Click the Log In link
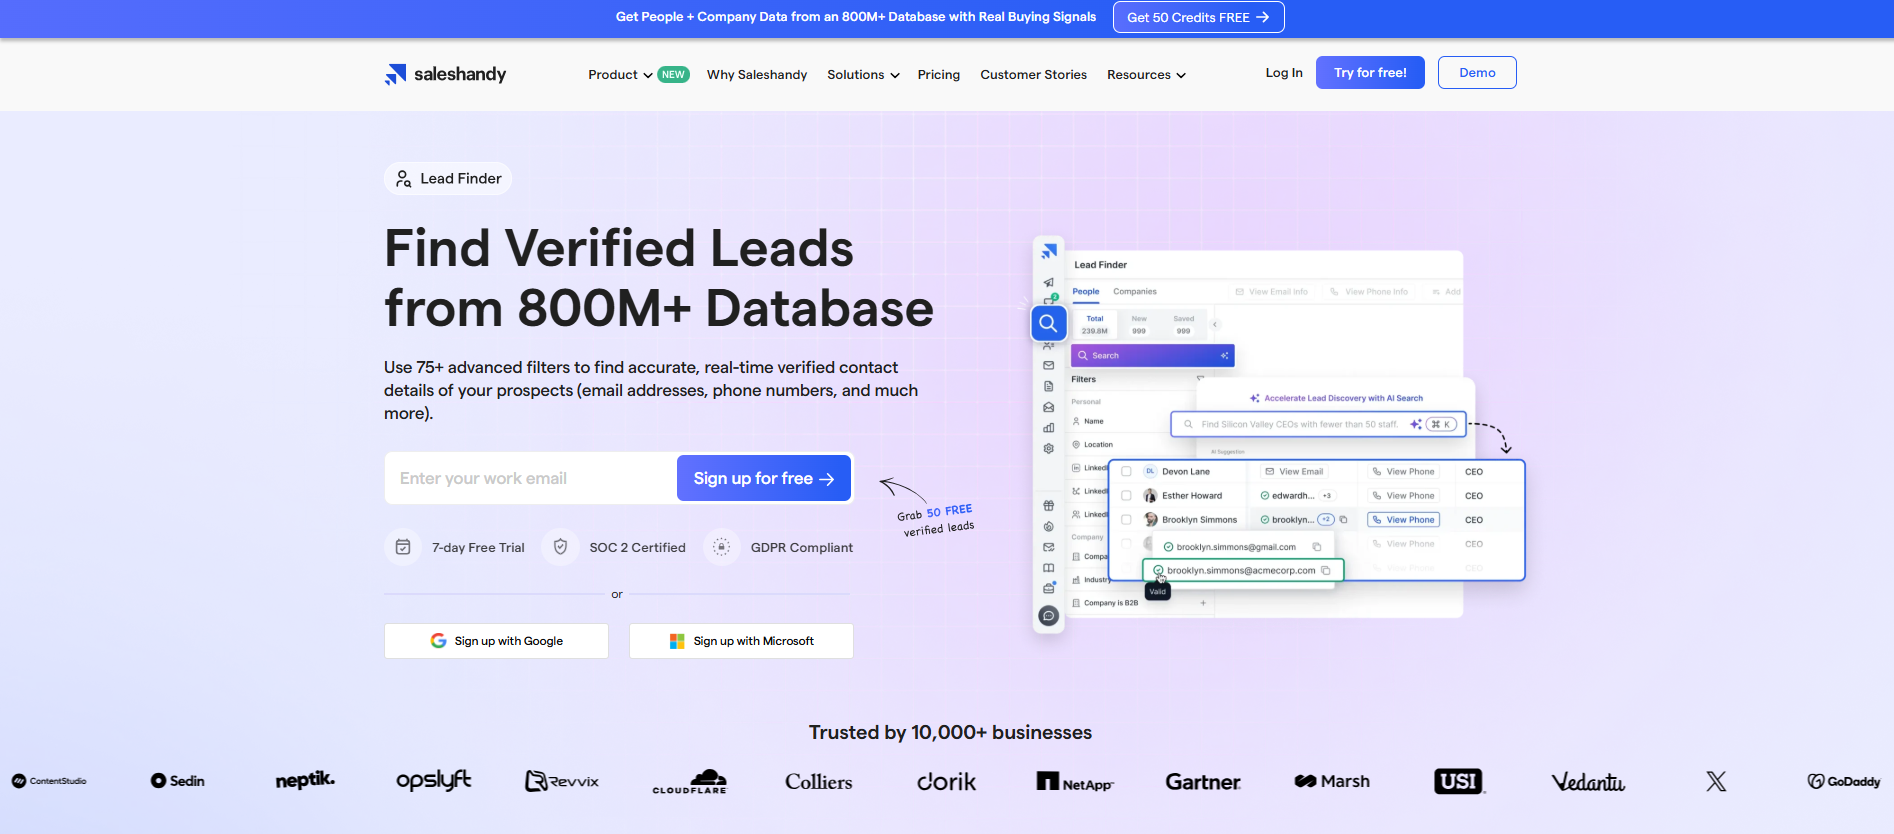 [x=1284, y=73]
